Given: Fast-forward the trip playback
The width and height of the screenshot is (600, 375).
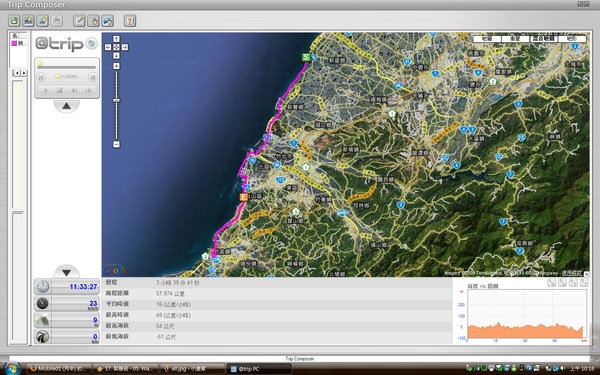Looking at the screenshot, I should click(88, 90).
